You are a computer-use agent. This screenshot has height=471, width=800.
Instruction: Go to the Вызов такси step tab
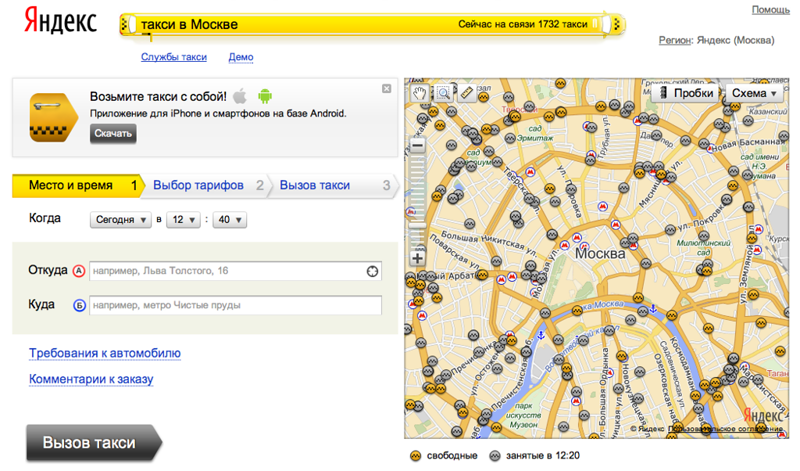[315, 185]
